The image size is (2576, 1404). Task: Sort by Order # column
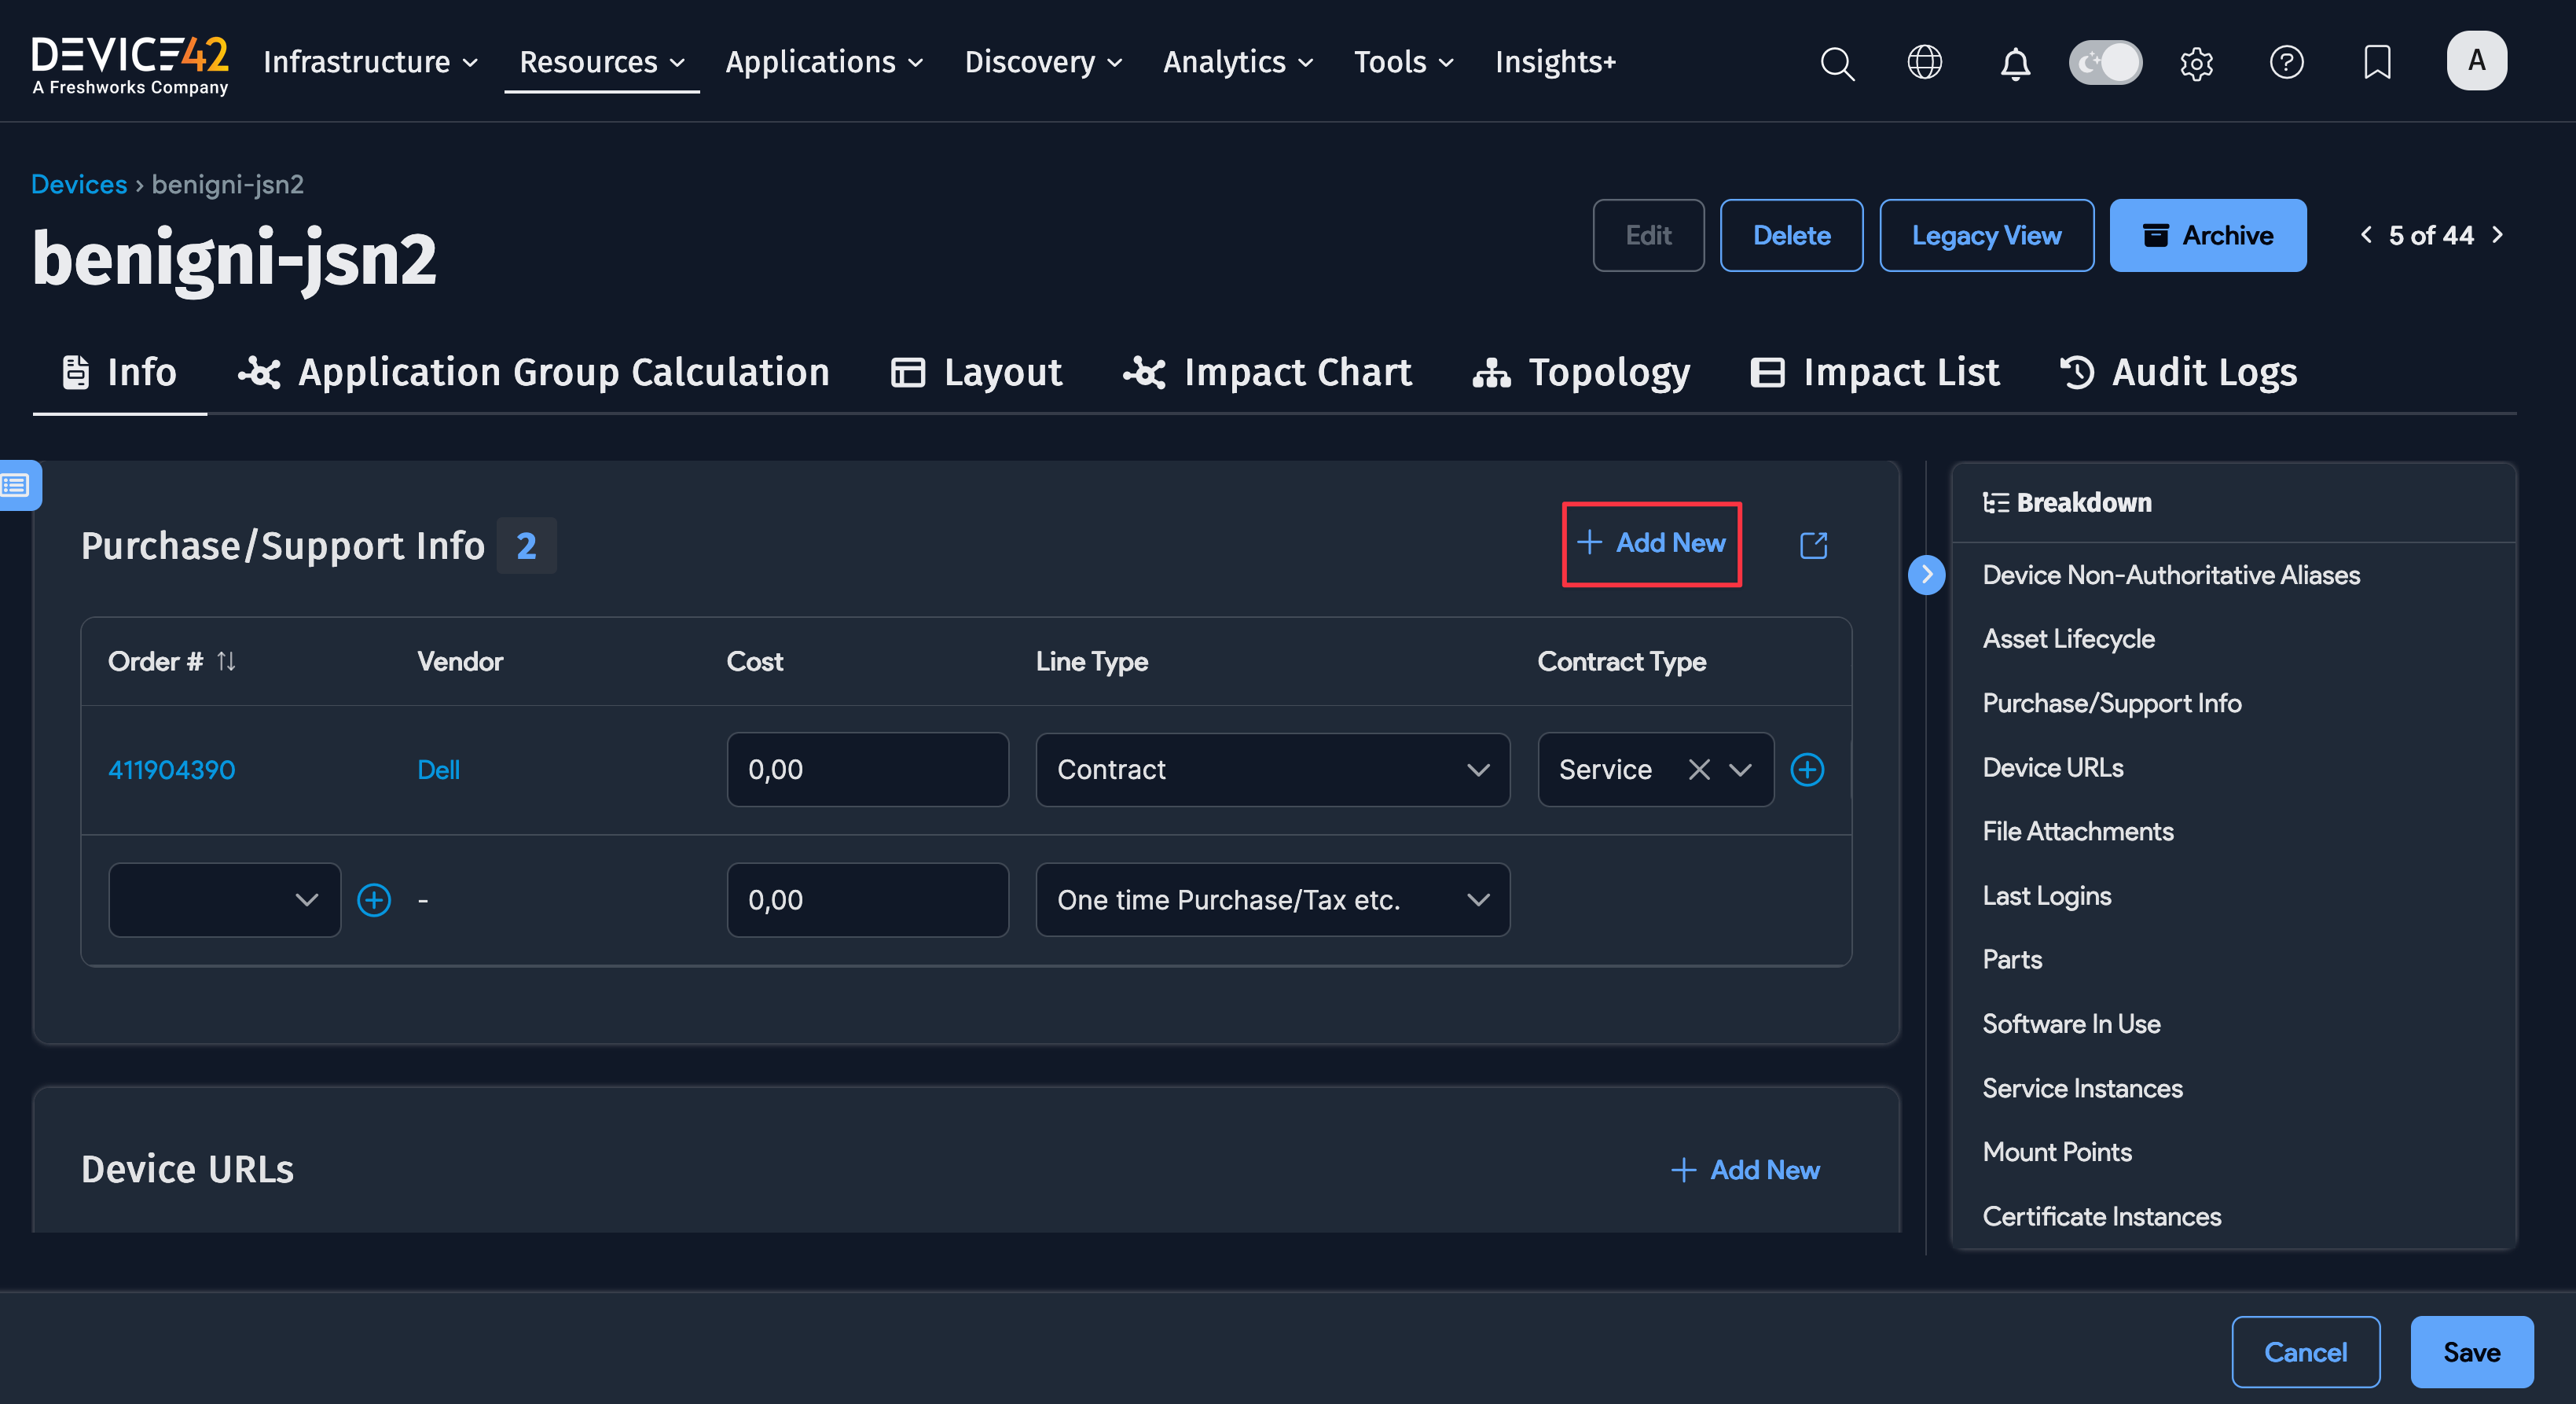point(226,661)
